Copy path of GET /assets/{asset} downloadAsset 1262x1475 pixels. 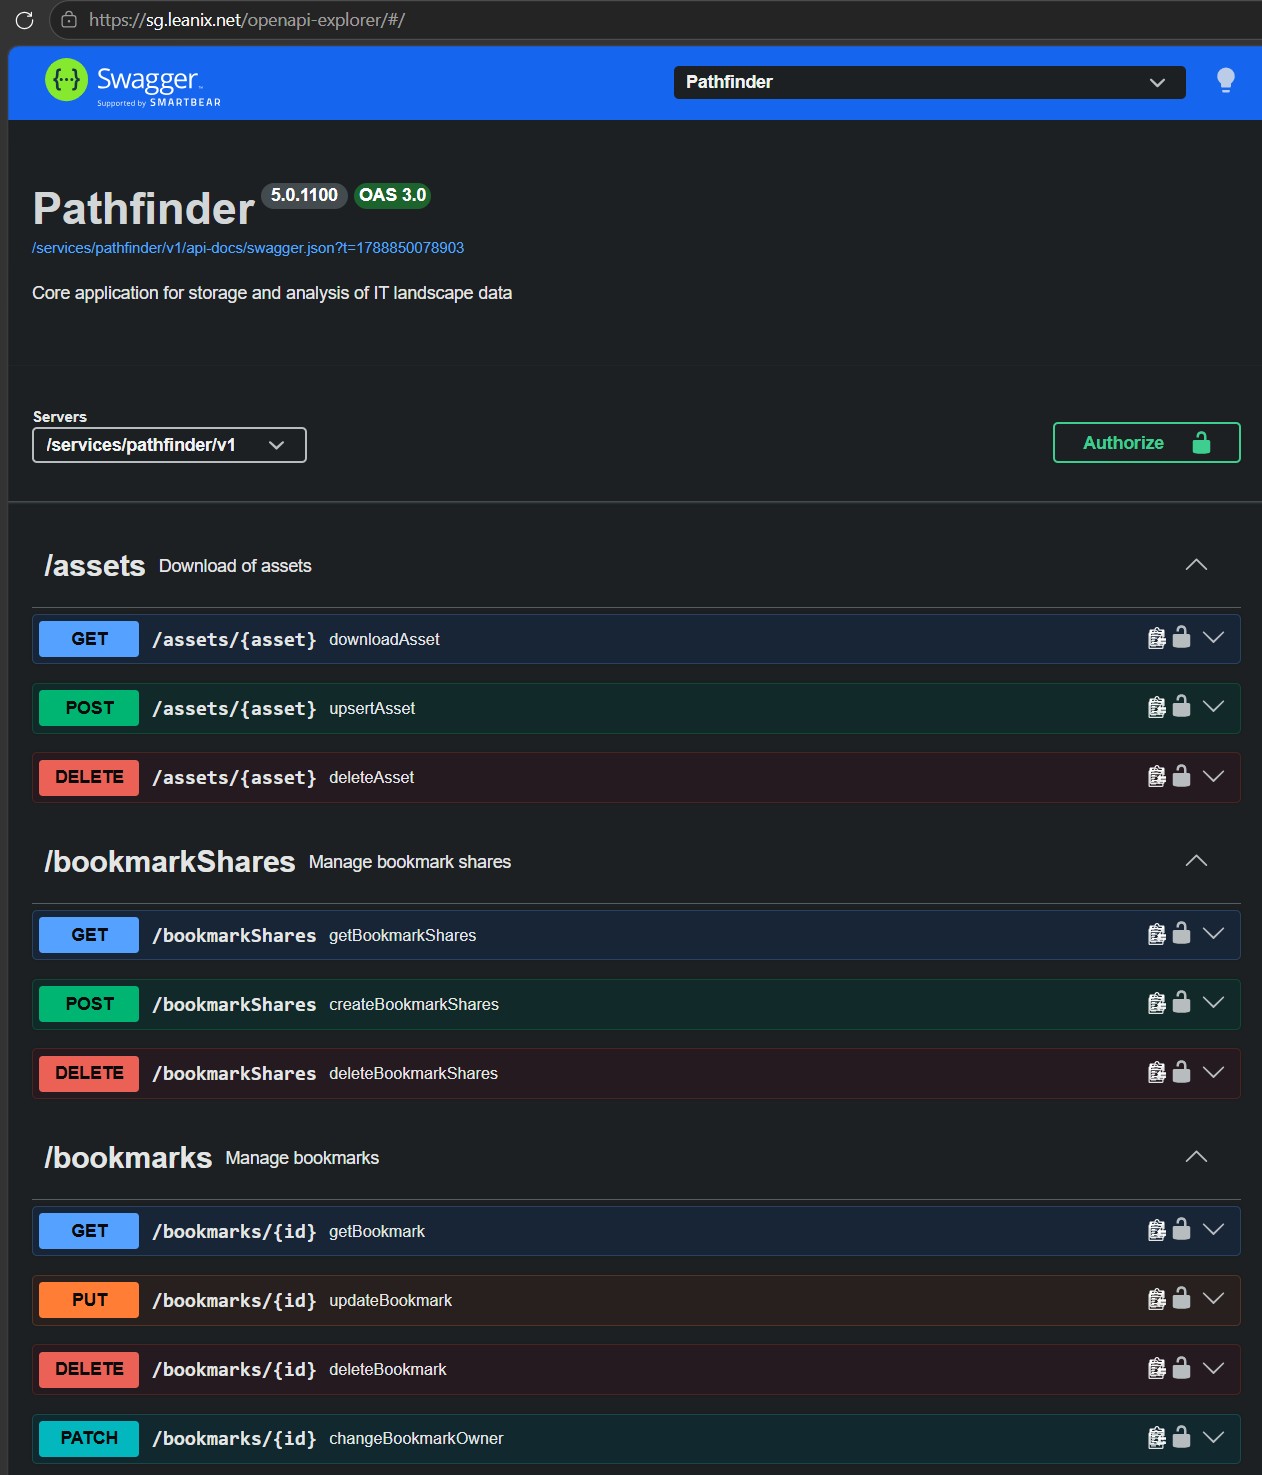tap(1156, 638)
